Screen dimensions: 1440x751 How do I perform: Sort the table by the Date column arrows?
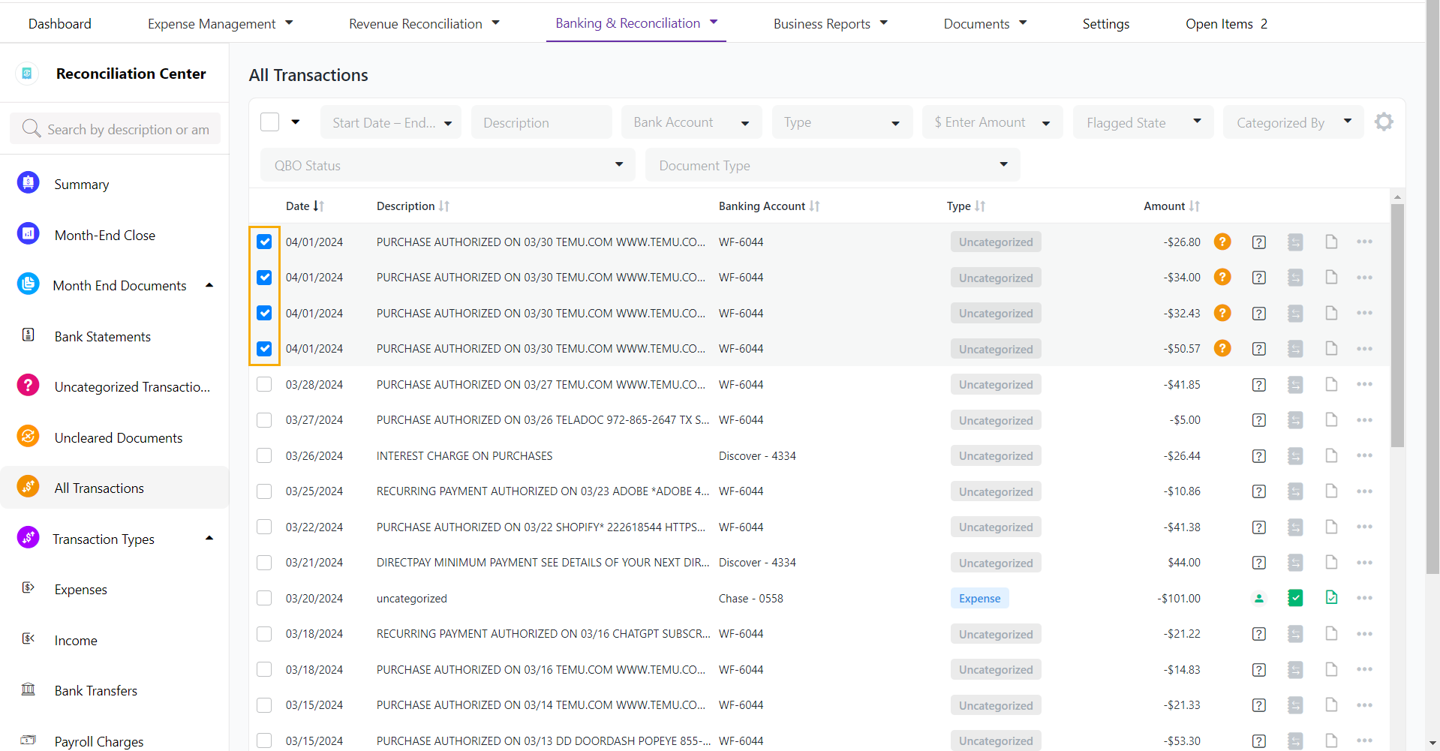(319, 206)
